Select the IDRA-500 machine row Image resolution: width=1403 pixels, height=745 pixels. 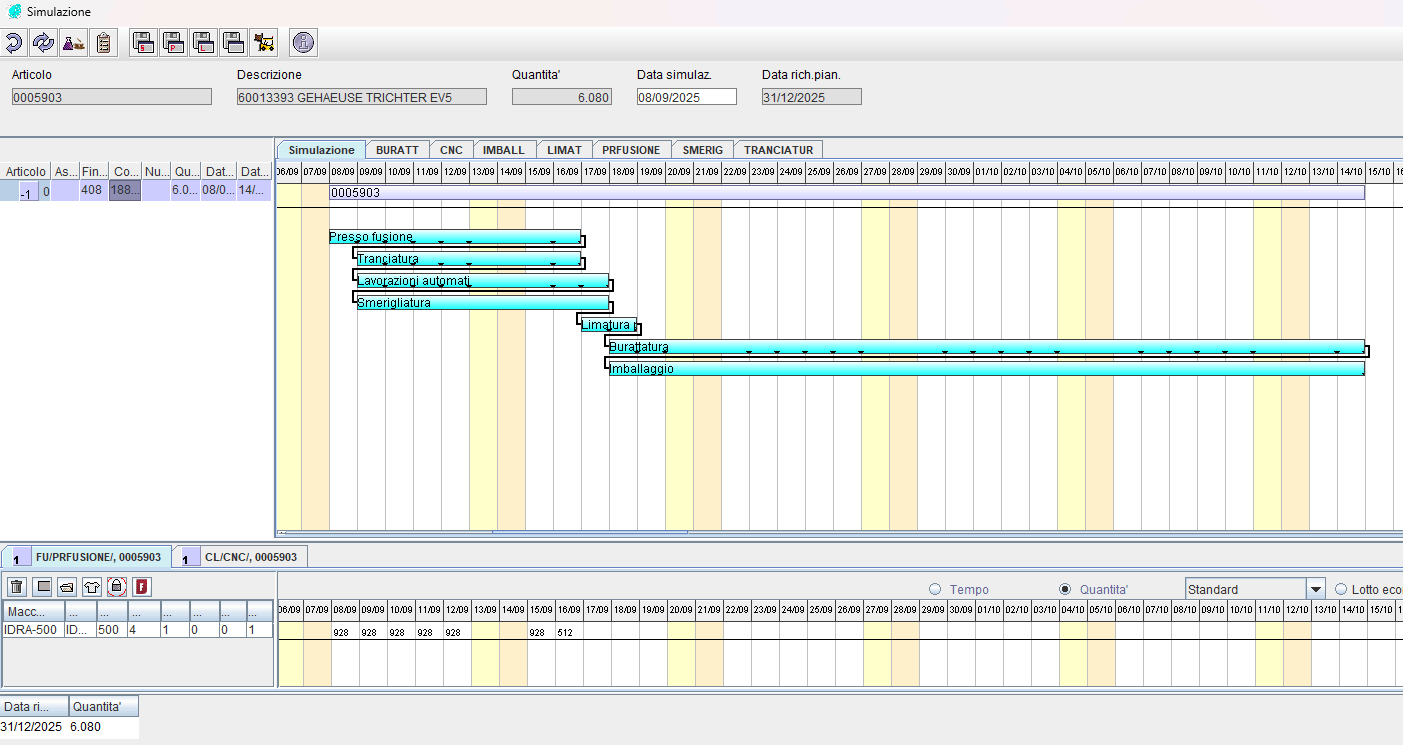coord(32,630)
